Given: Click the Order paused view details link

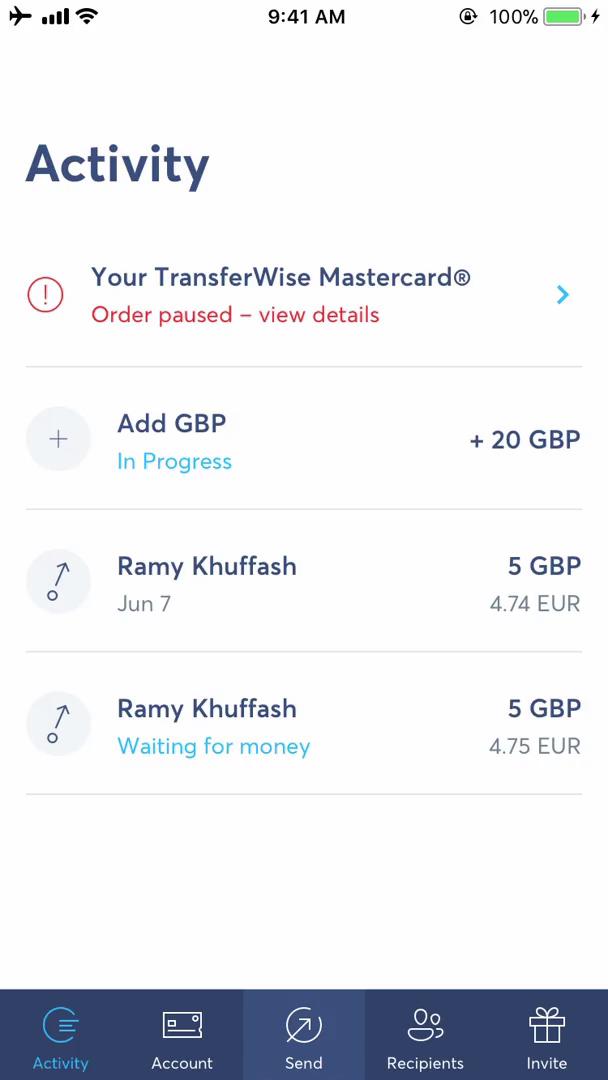Looking at the screenshot, I should (x=235, y=314).
